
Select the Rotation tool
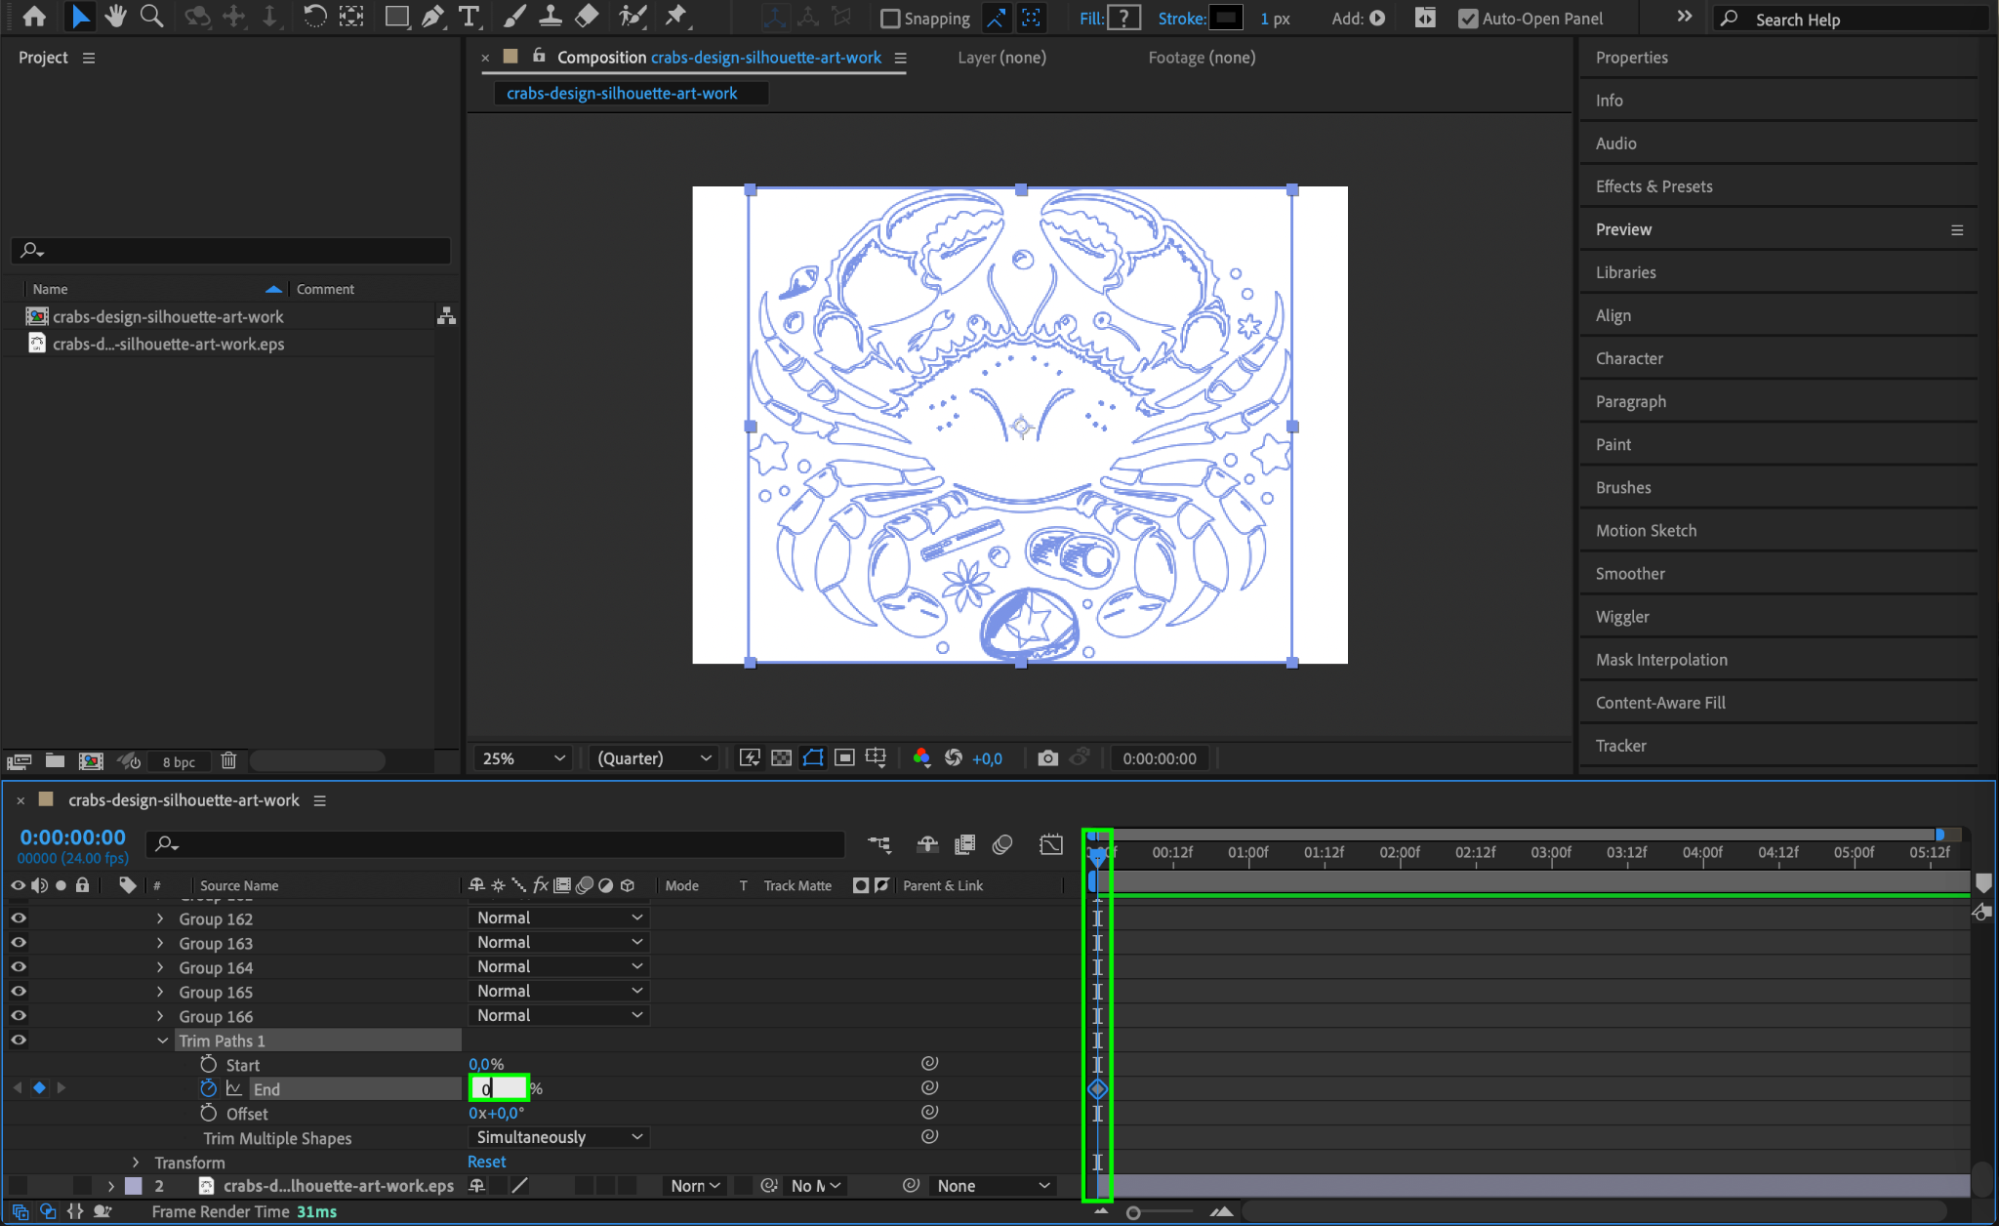tap(314, 17)
